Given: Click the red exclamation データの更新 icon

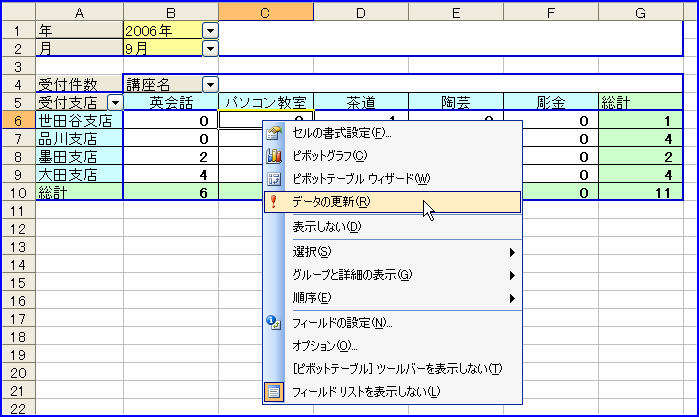Looking at the screenshot, I should coord(275,202).
